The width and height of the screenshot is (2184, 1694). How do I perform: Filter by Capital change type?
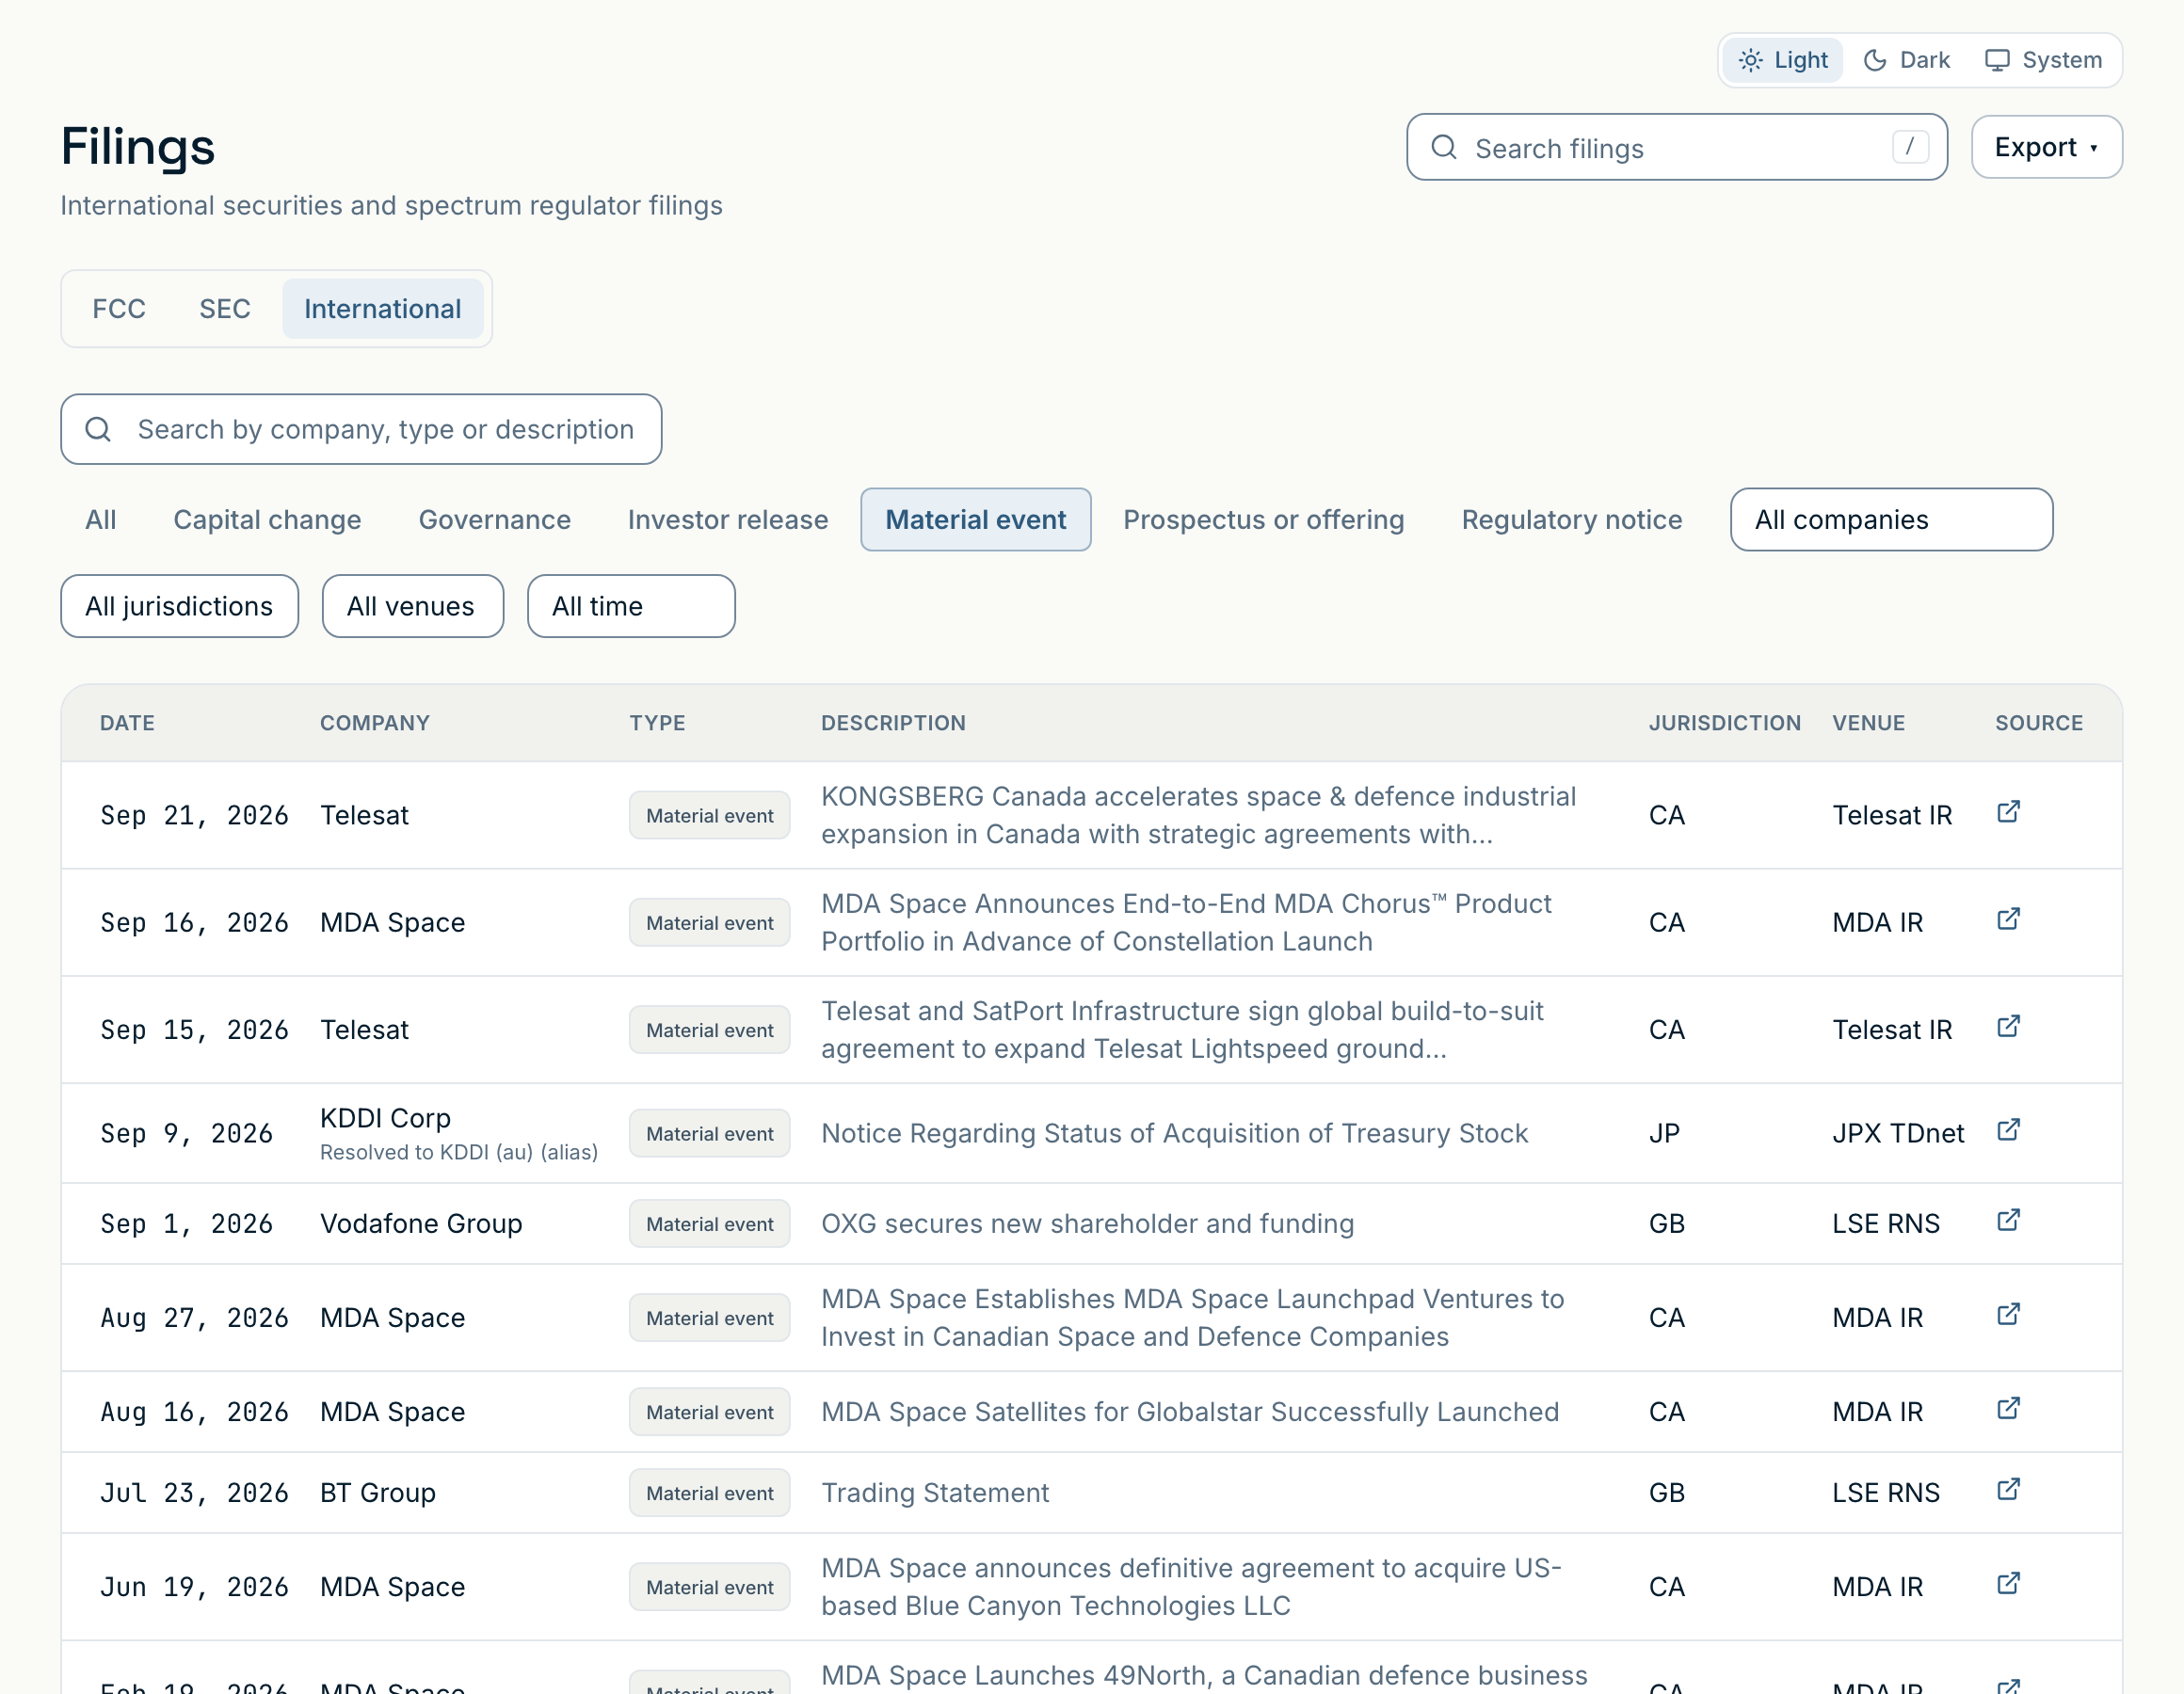click(x=267, y=520)
